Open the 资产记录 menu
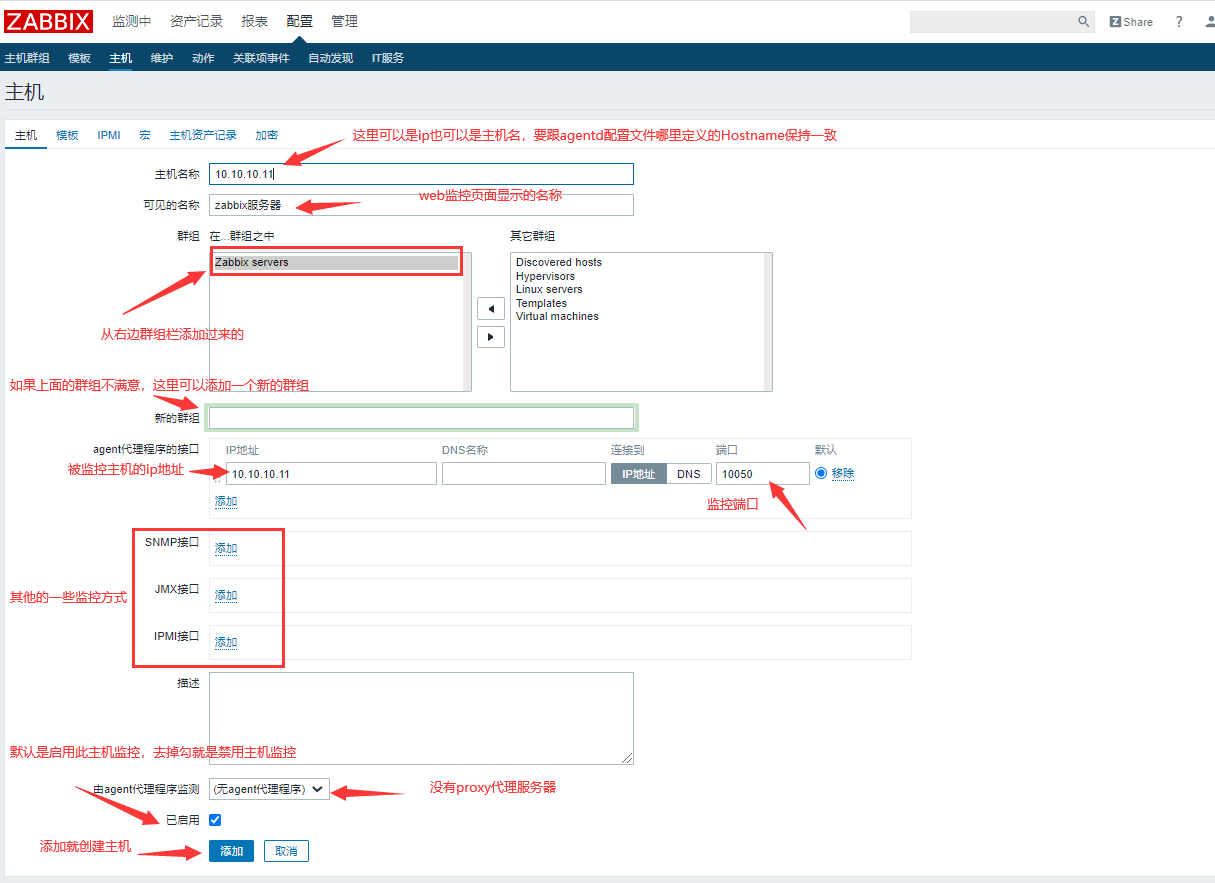 coord(196,21)
